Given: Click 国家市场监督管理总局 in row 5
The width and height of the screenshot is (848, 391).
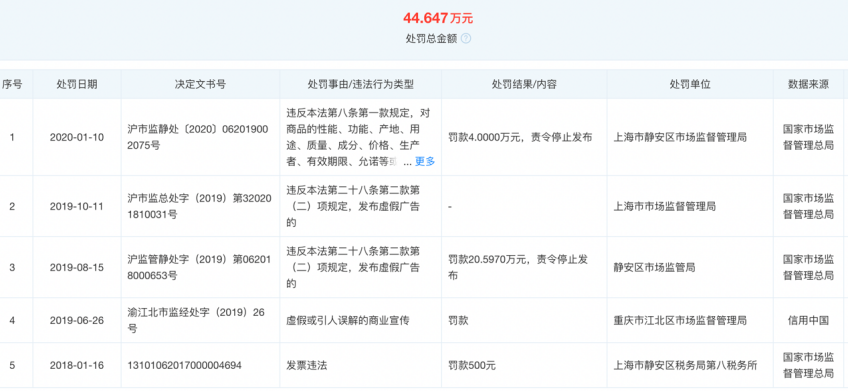Looking at the screenshot, I should (809, 366).
